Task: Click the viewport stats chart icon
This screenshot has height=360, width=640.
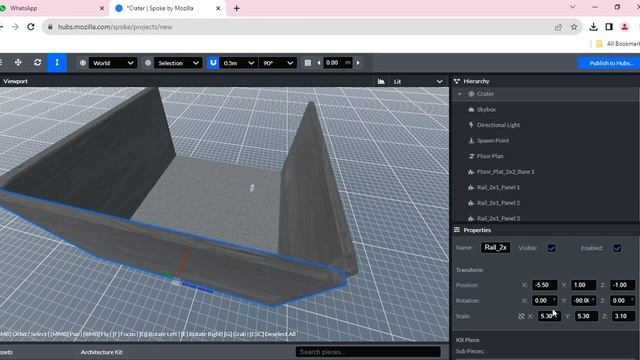Action: point(381,82)
